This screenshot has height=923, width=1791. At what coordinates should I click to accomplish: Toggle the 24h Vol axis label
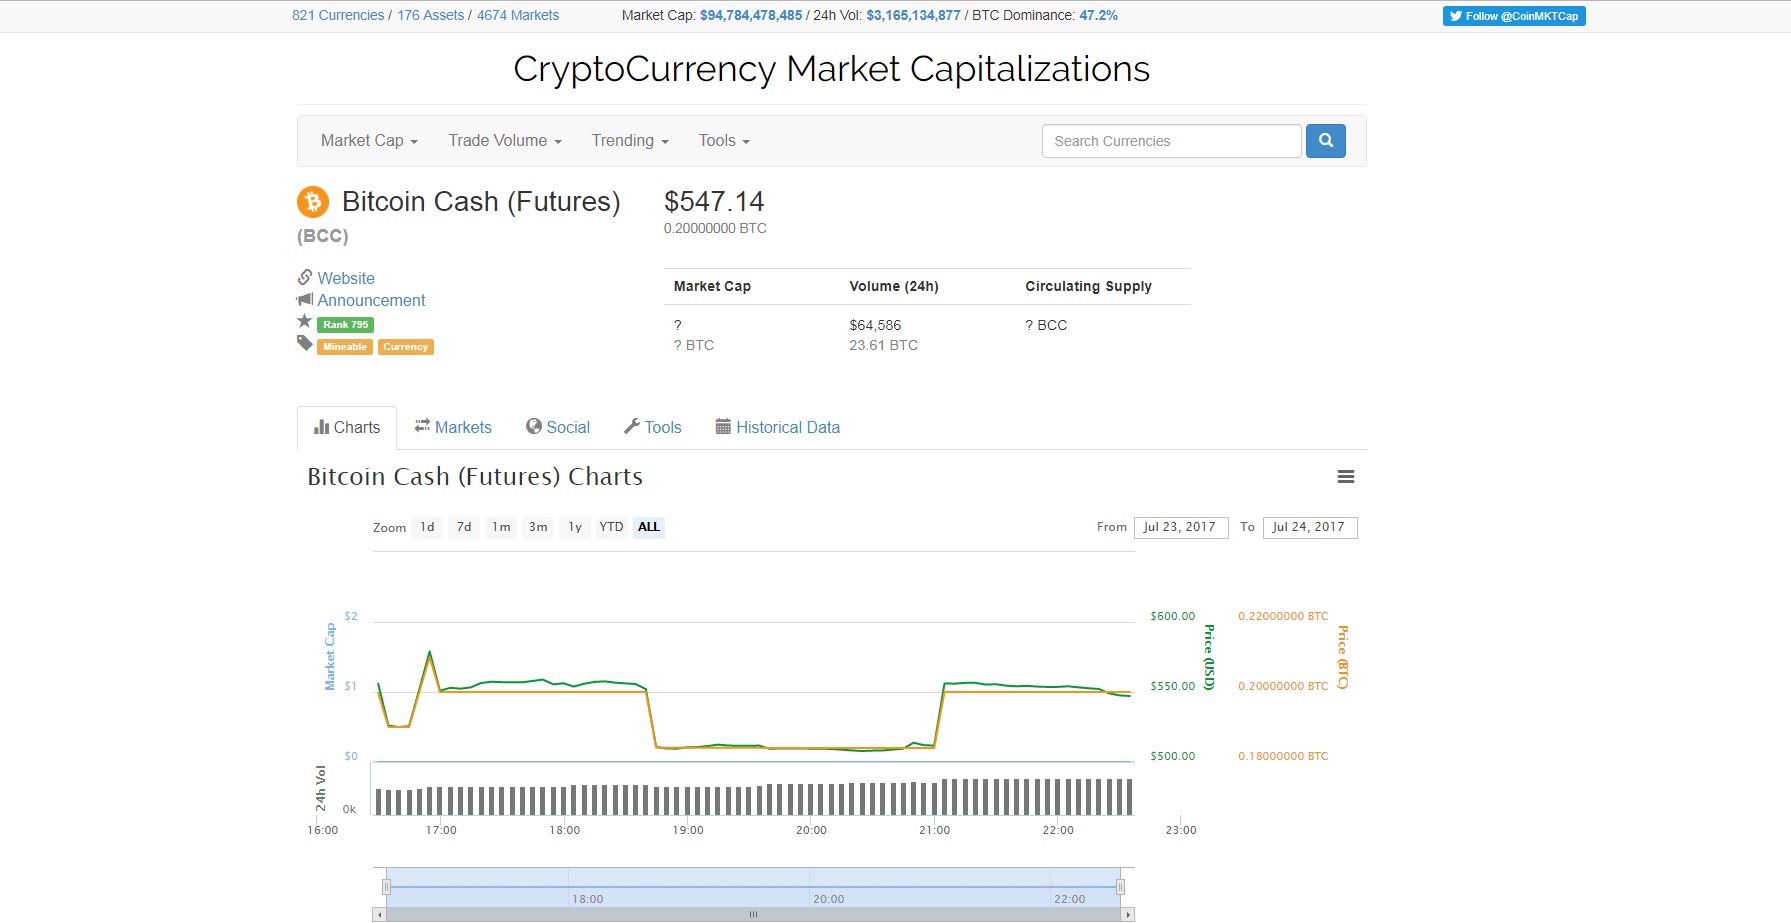click(x=321, y=788)
